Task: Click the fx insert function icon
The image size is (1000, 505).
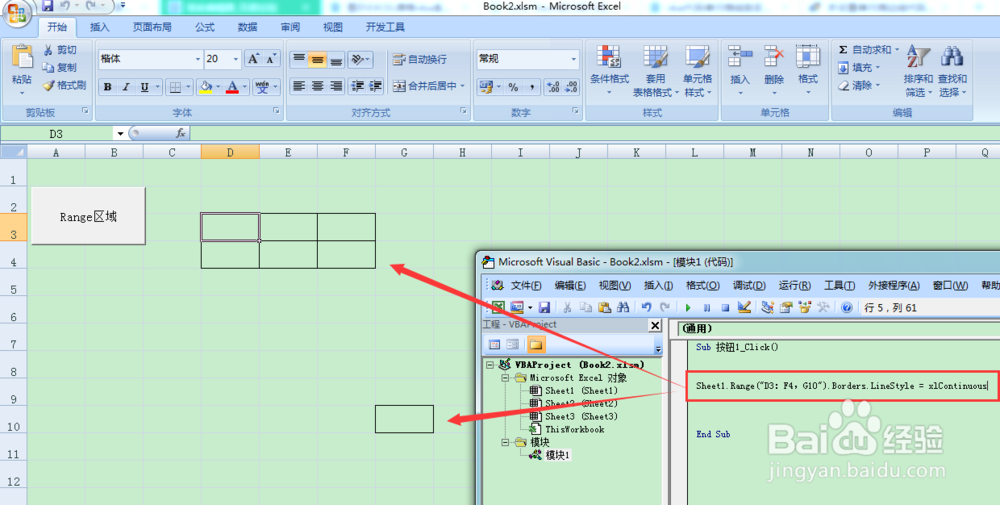Action: tap(180, 133)
